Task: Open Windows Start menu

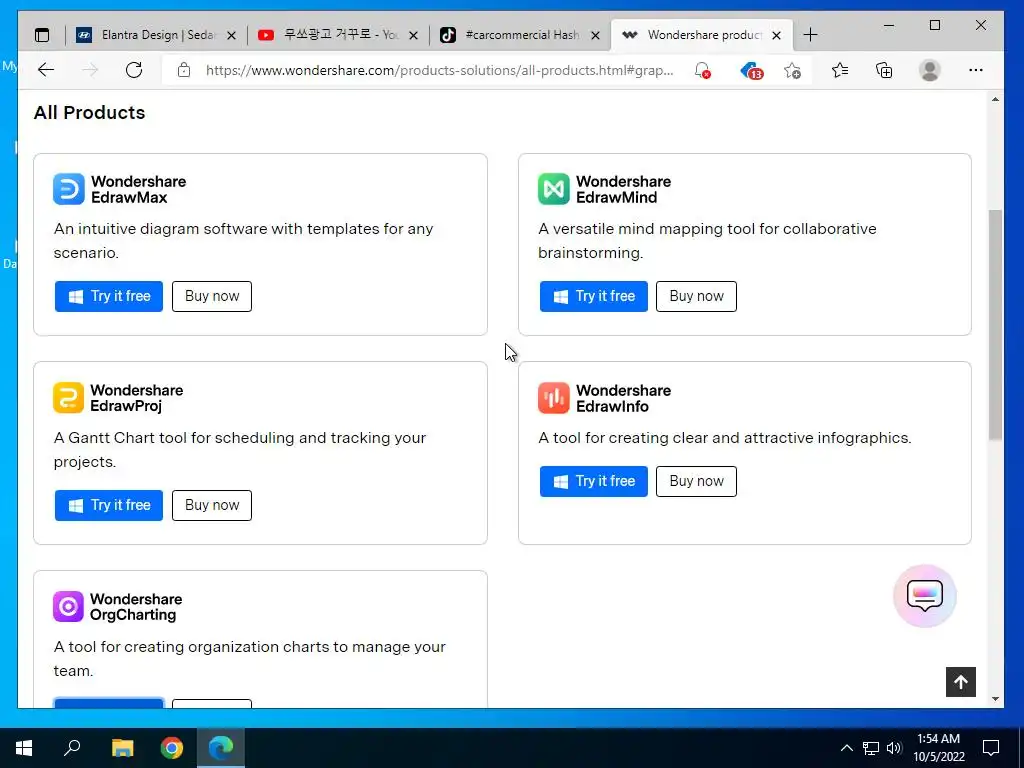Action: [24, 748]
